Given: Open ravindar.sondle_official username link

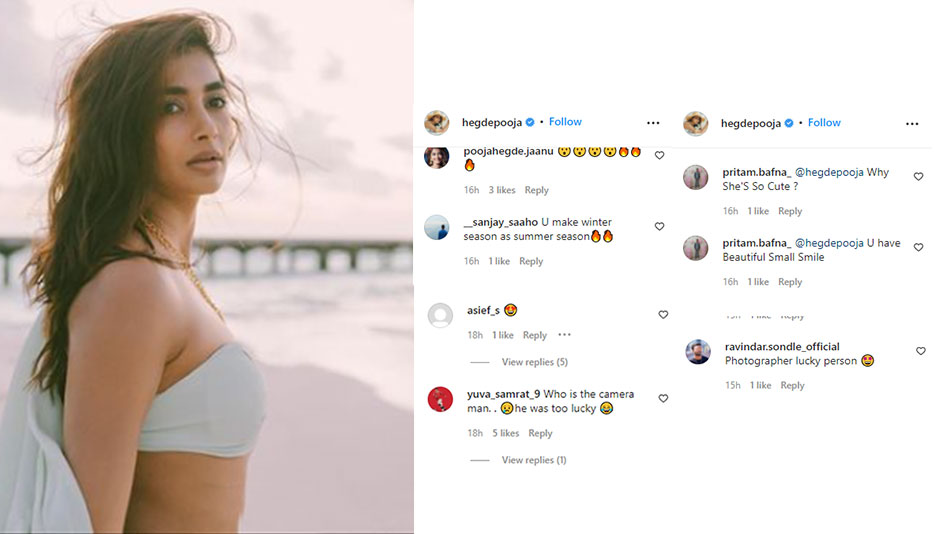Looking at the screenshot, I should [782, 347].
